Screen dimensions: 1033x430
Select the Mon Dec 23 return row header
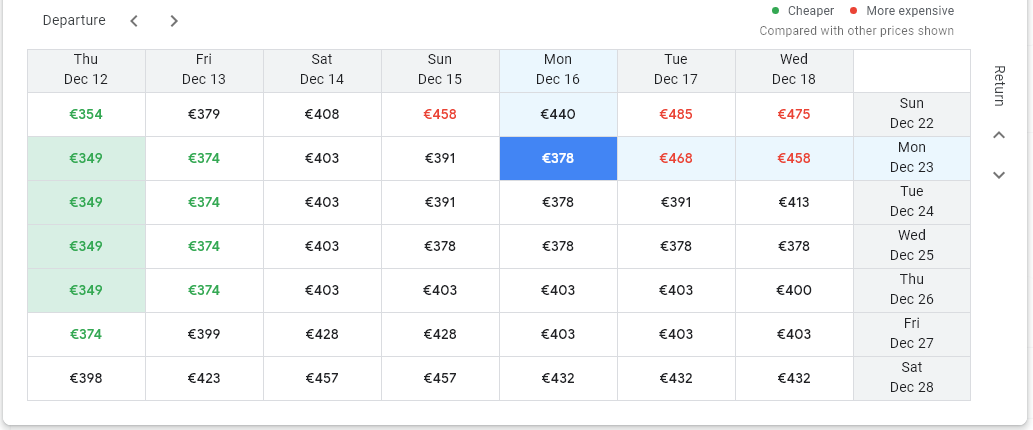(x=911, y=158)
